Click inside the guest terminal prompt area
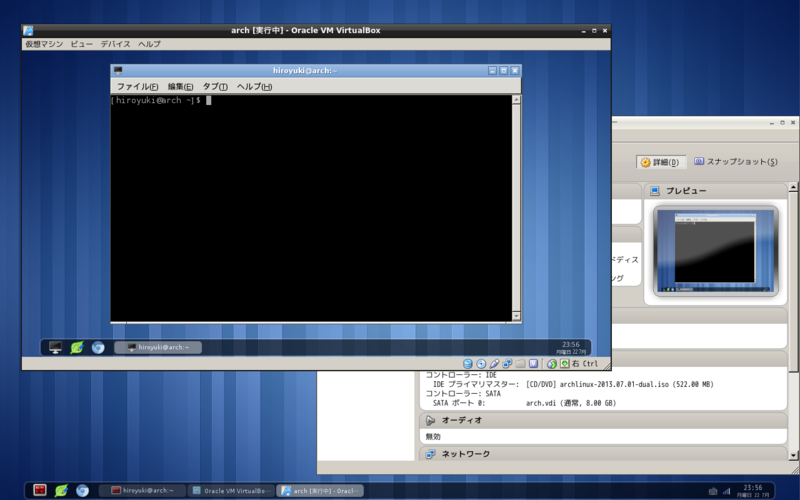 point(311,208)
